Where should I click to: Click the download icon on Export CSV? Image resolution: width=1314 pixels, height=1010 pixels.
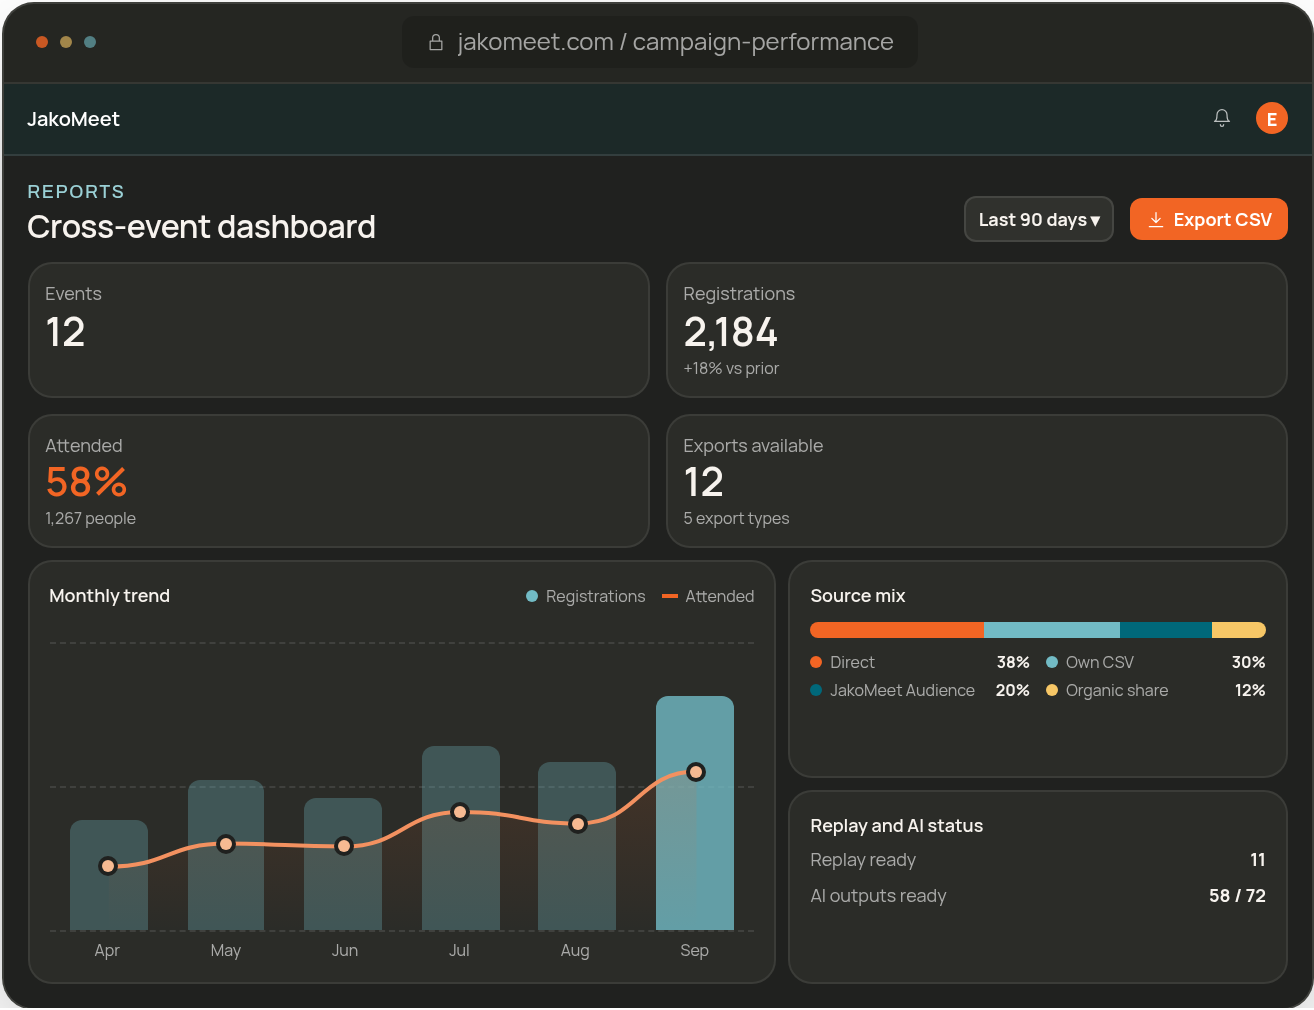click(1155, 220)
